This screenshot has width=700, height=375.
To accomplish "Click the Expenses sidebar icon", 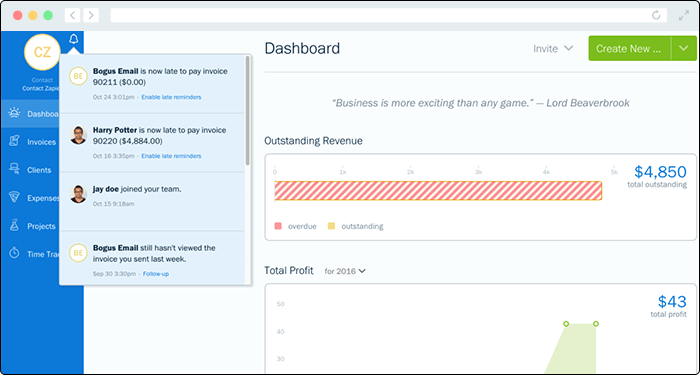I will click(15, 198).
